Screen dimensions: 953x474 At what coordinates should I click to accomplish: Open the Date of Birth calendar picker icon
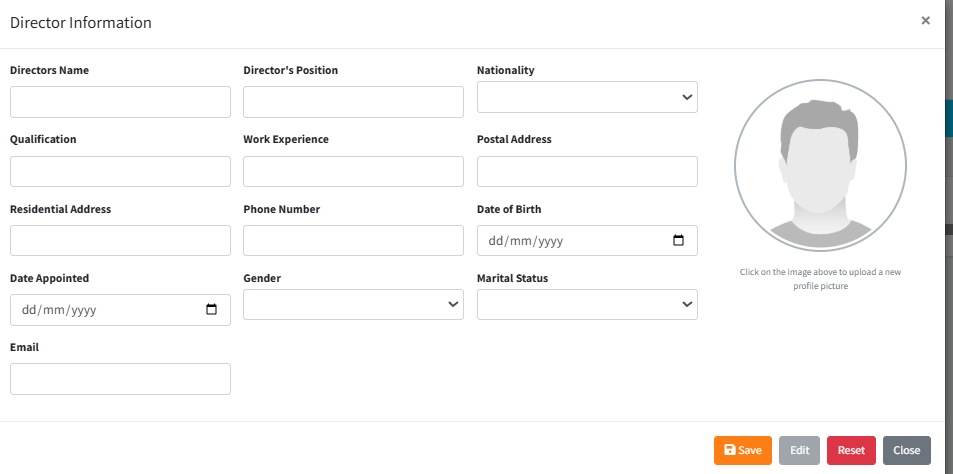coord(678,241)
